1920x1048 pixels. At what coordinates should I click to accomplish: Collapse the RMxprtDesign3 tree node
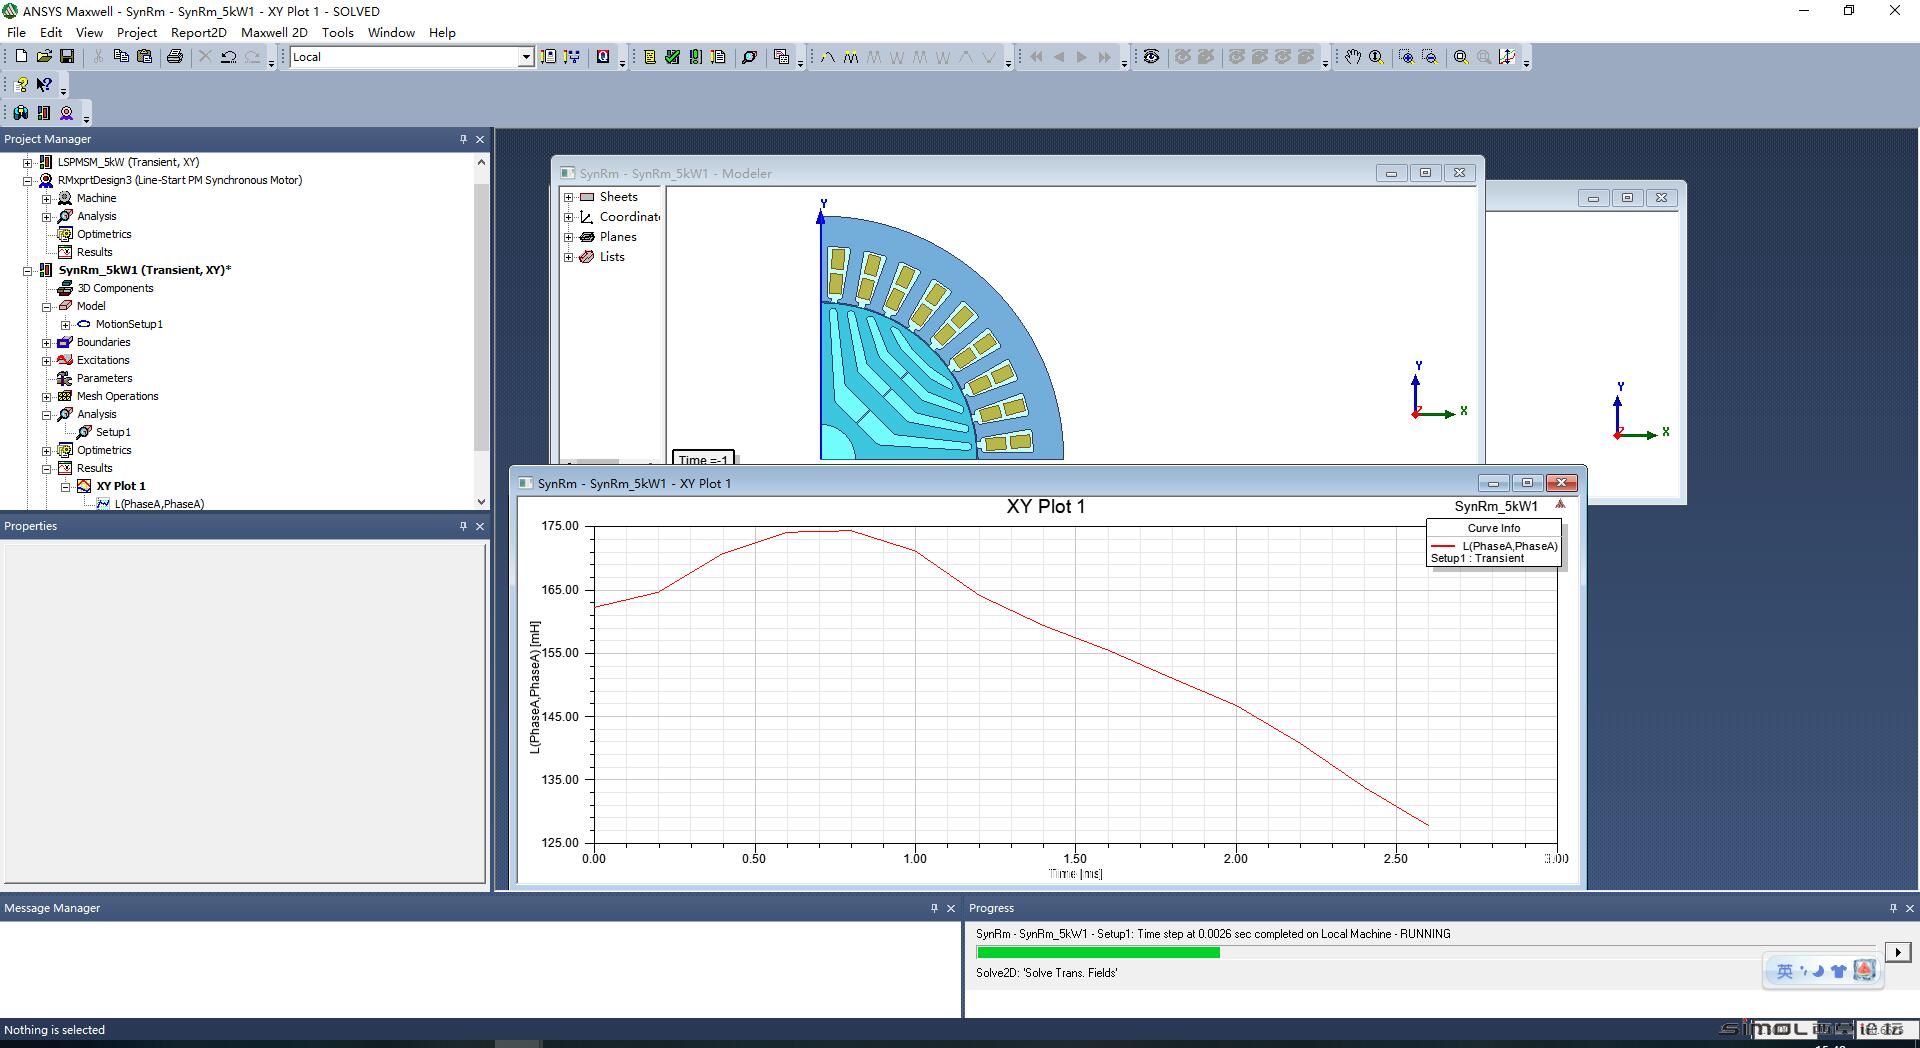pyautogui.click(x=28, y=180)
